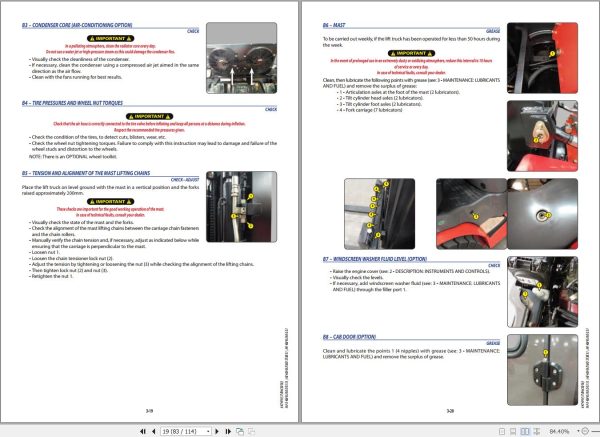This screenshot has width=600, height=437.
Task: Click the 'Loosen nut 1.' line
Action: [x=44, y=252]
